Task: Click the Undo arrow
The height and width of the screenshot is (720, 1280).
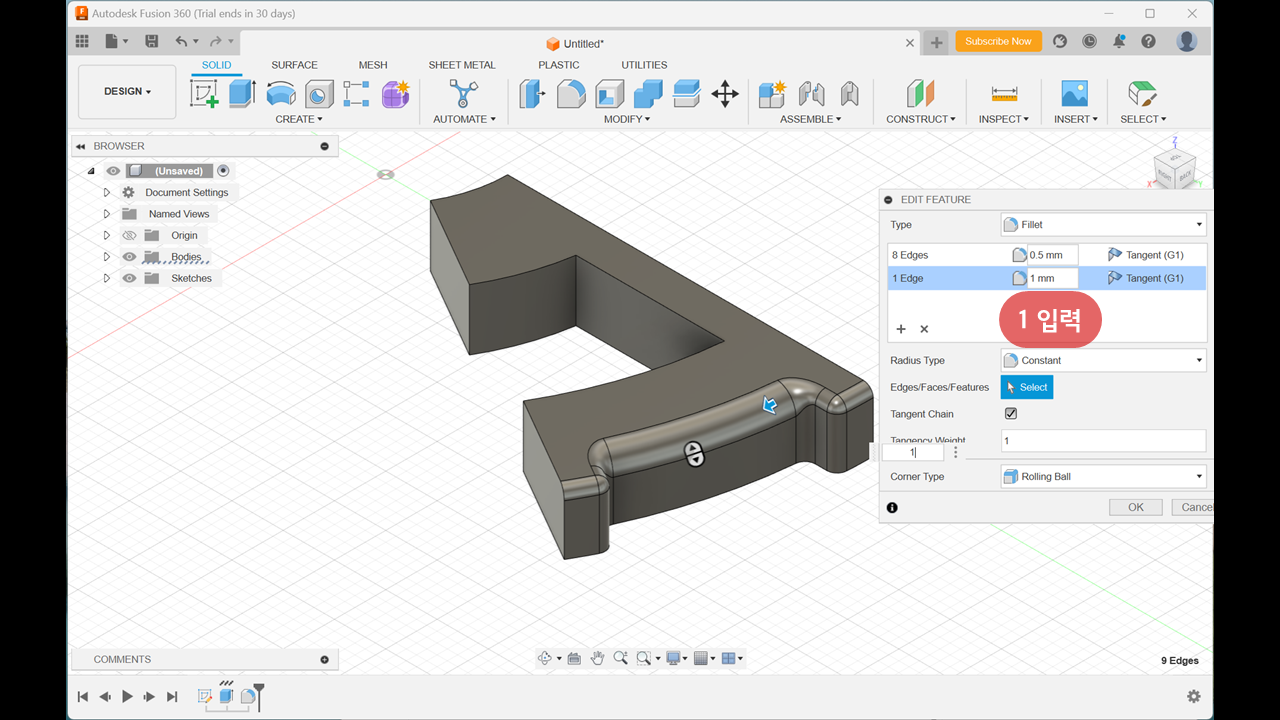Action: tap(181, 41)
